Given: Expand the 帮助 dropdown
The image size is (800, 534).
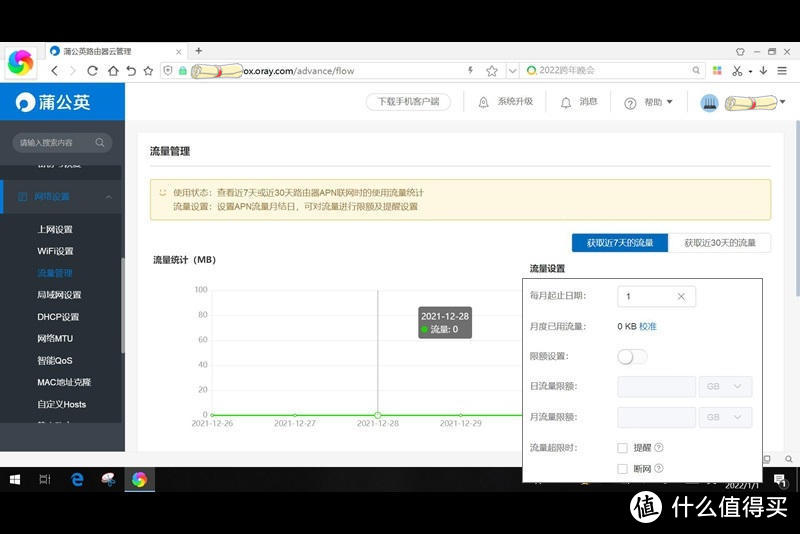Looking at the screenshot, I should pyautogui.click(x=648, y=103).
